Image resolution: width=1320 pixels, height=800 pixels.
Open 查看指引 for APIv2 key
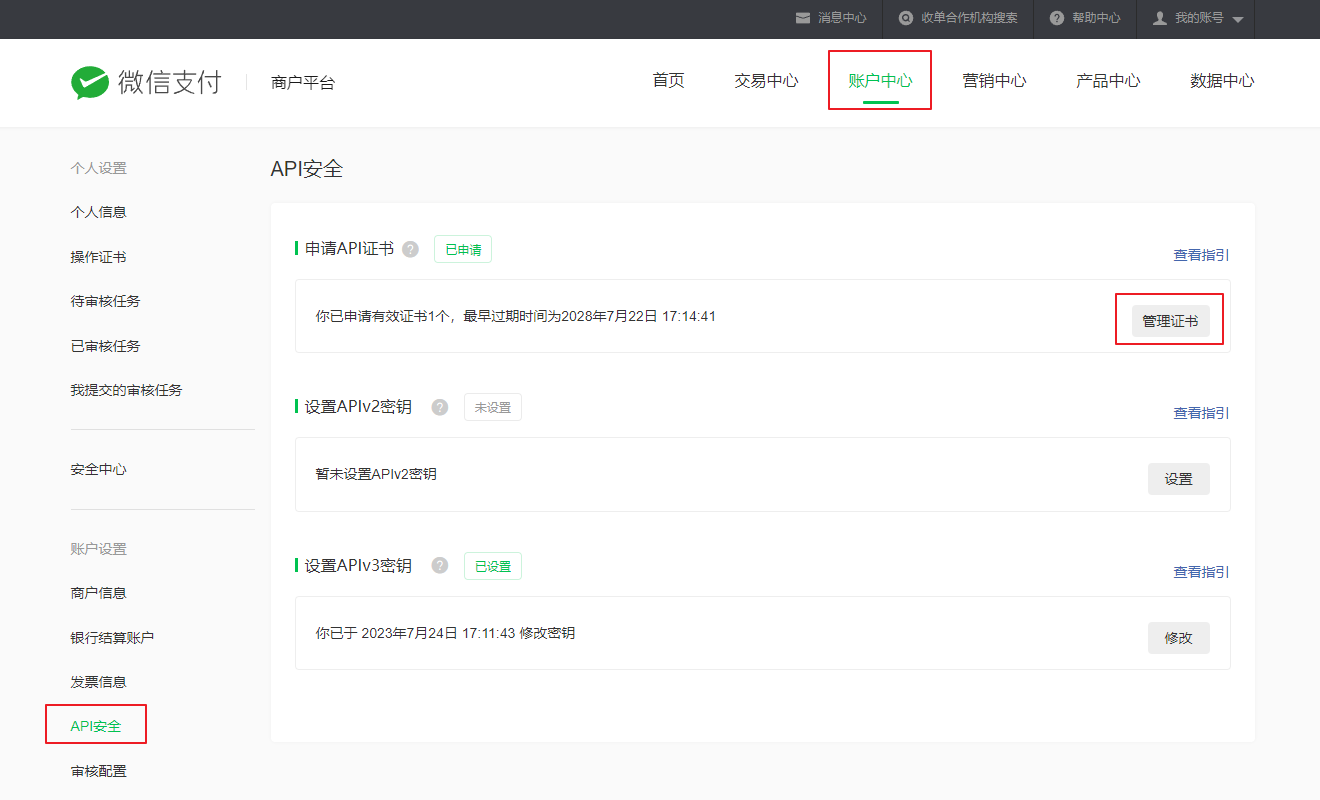pos(1201,413)
